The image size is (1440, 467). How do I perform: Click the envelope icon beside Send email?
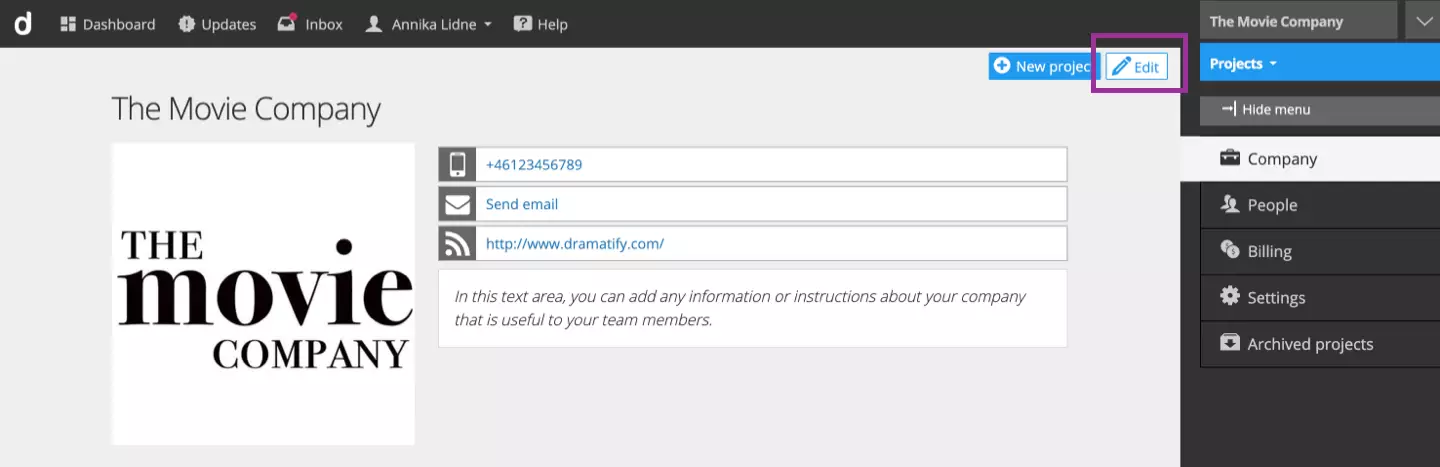457,204
